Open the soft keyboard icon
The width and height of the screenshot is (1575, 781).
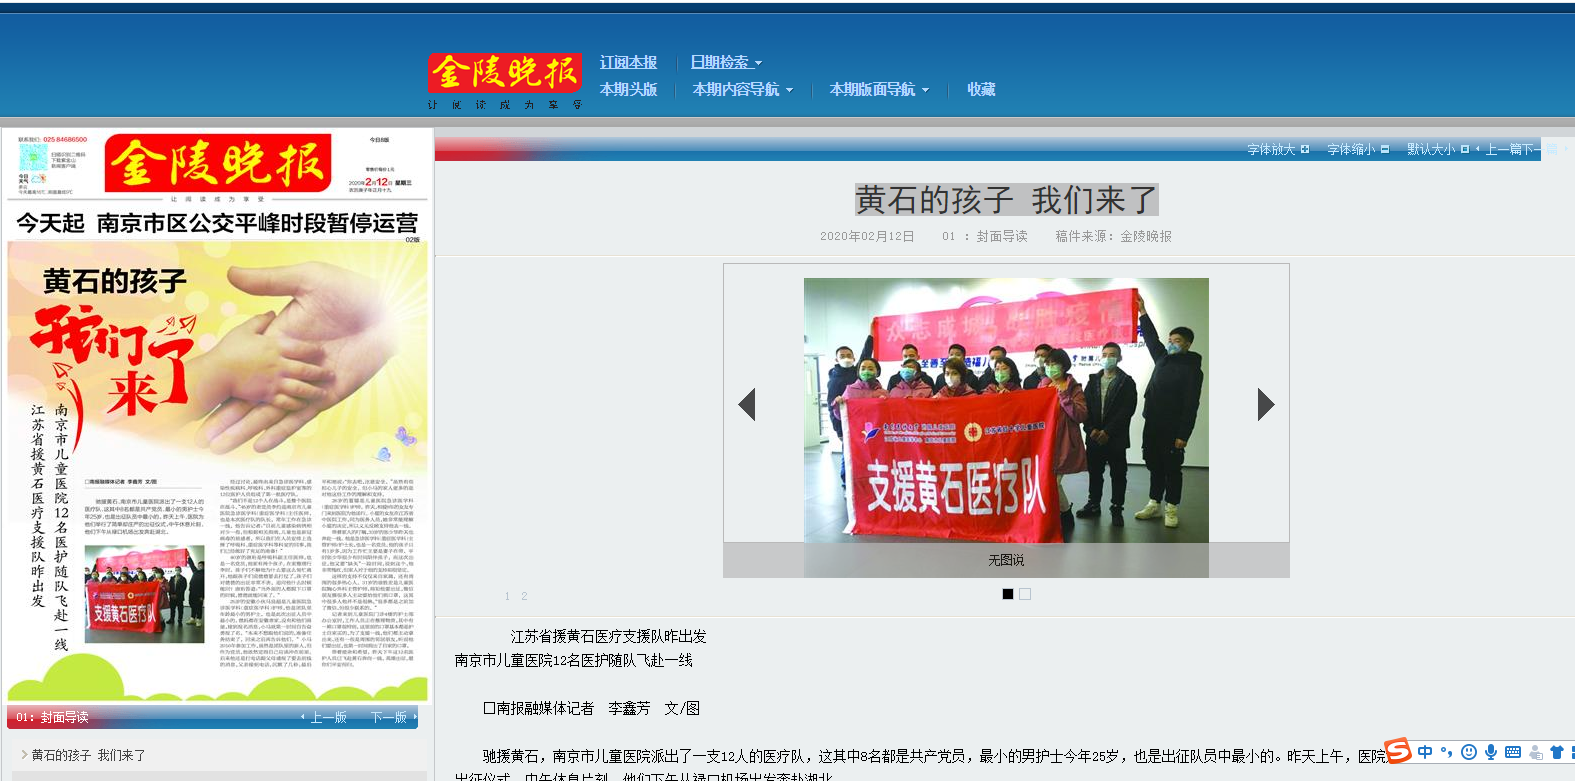click(1513, 752)
